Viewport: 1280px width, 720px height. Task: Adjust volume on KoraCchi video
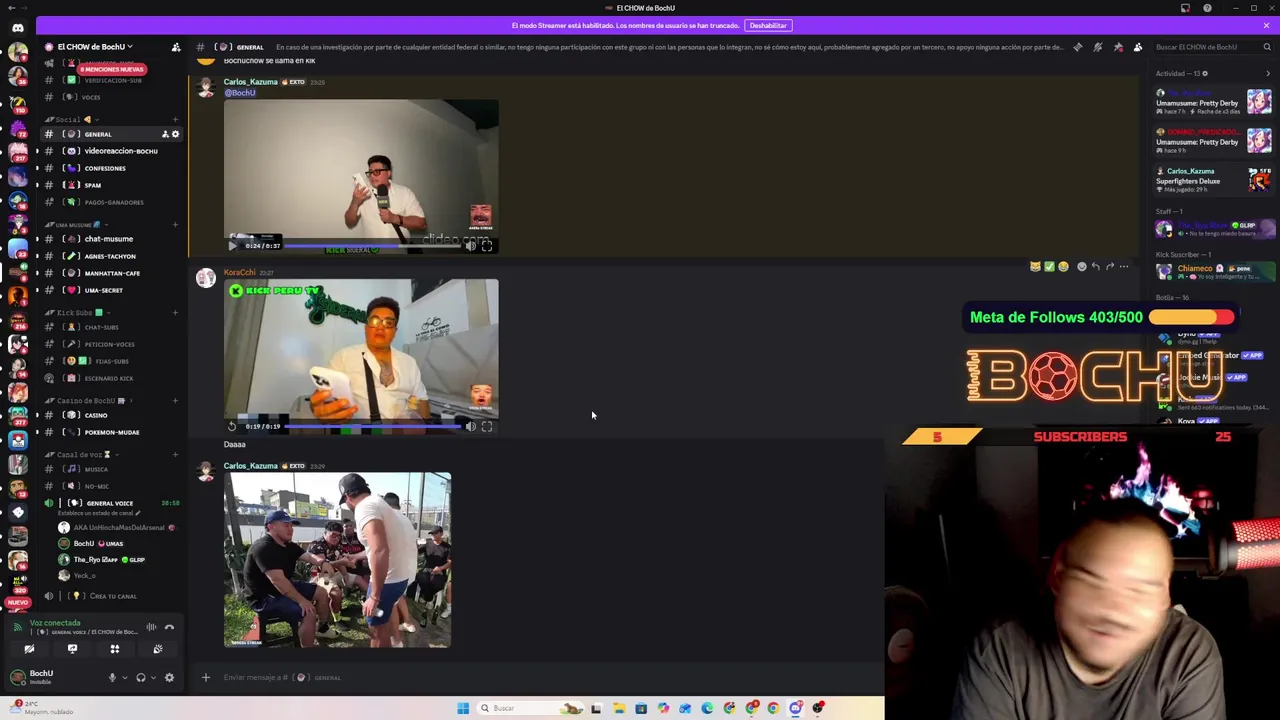470,427
